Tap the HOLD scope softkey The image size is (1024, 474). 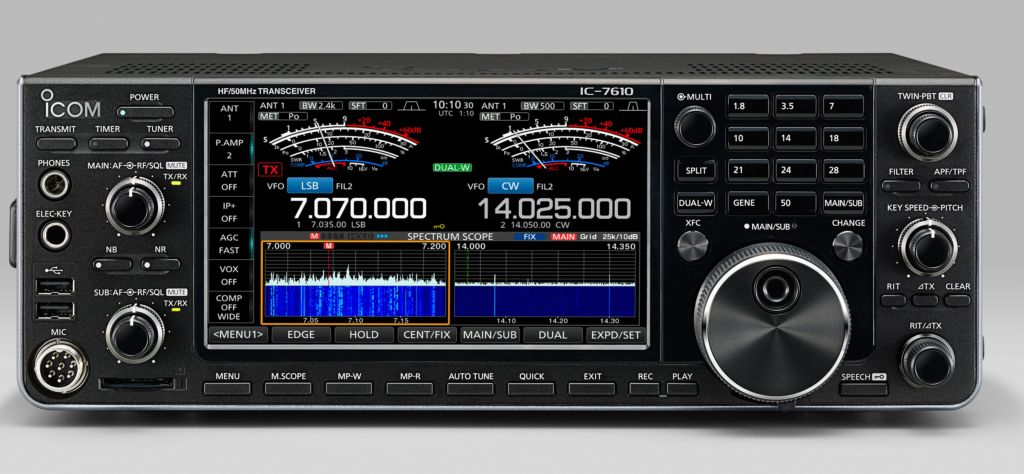[x=364, y=334]
